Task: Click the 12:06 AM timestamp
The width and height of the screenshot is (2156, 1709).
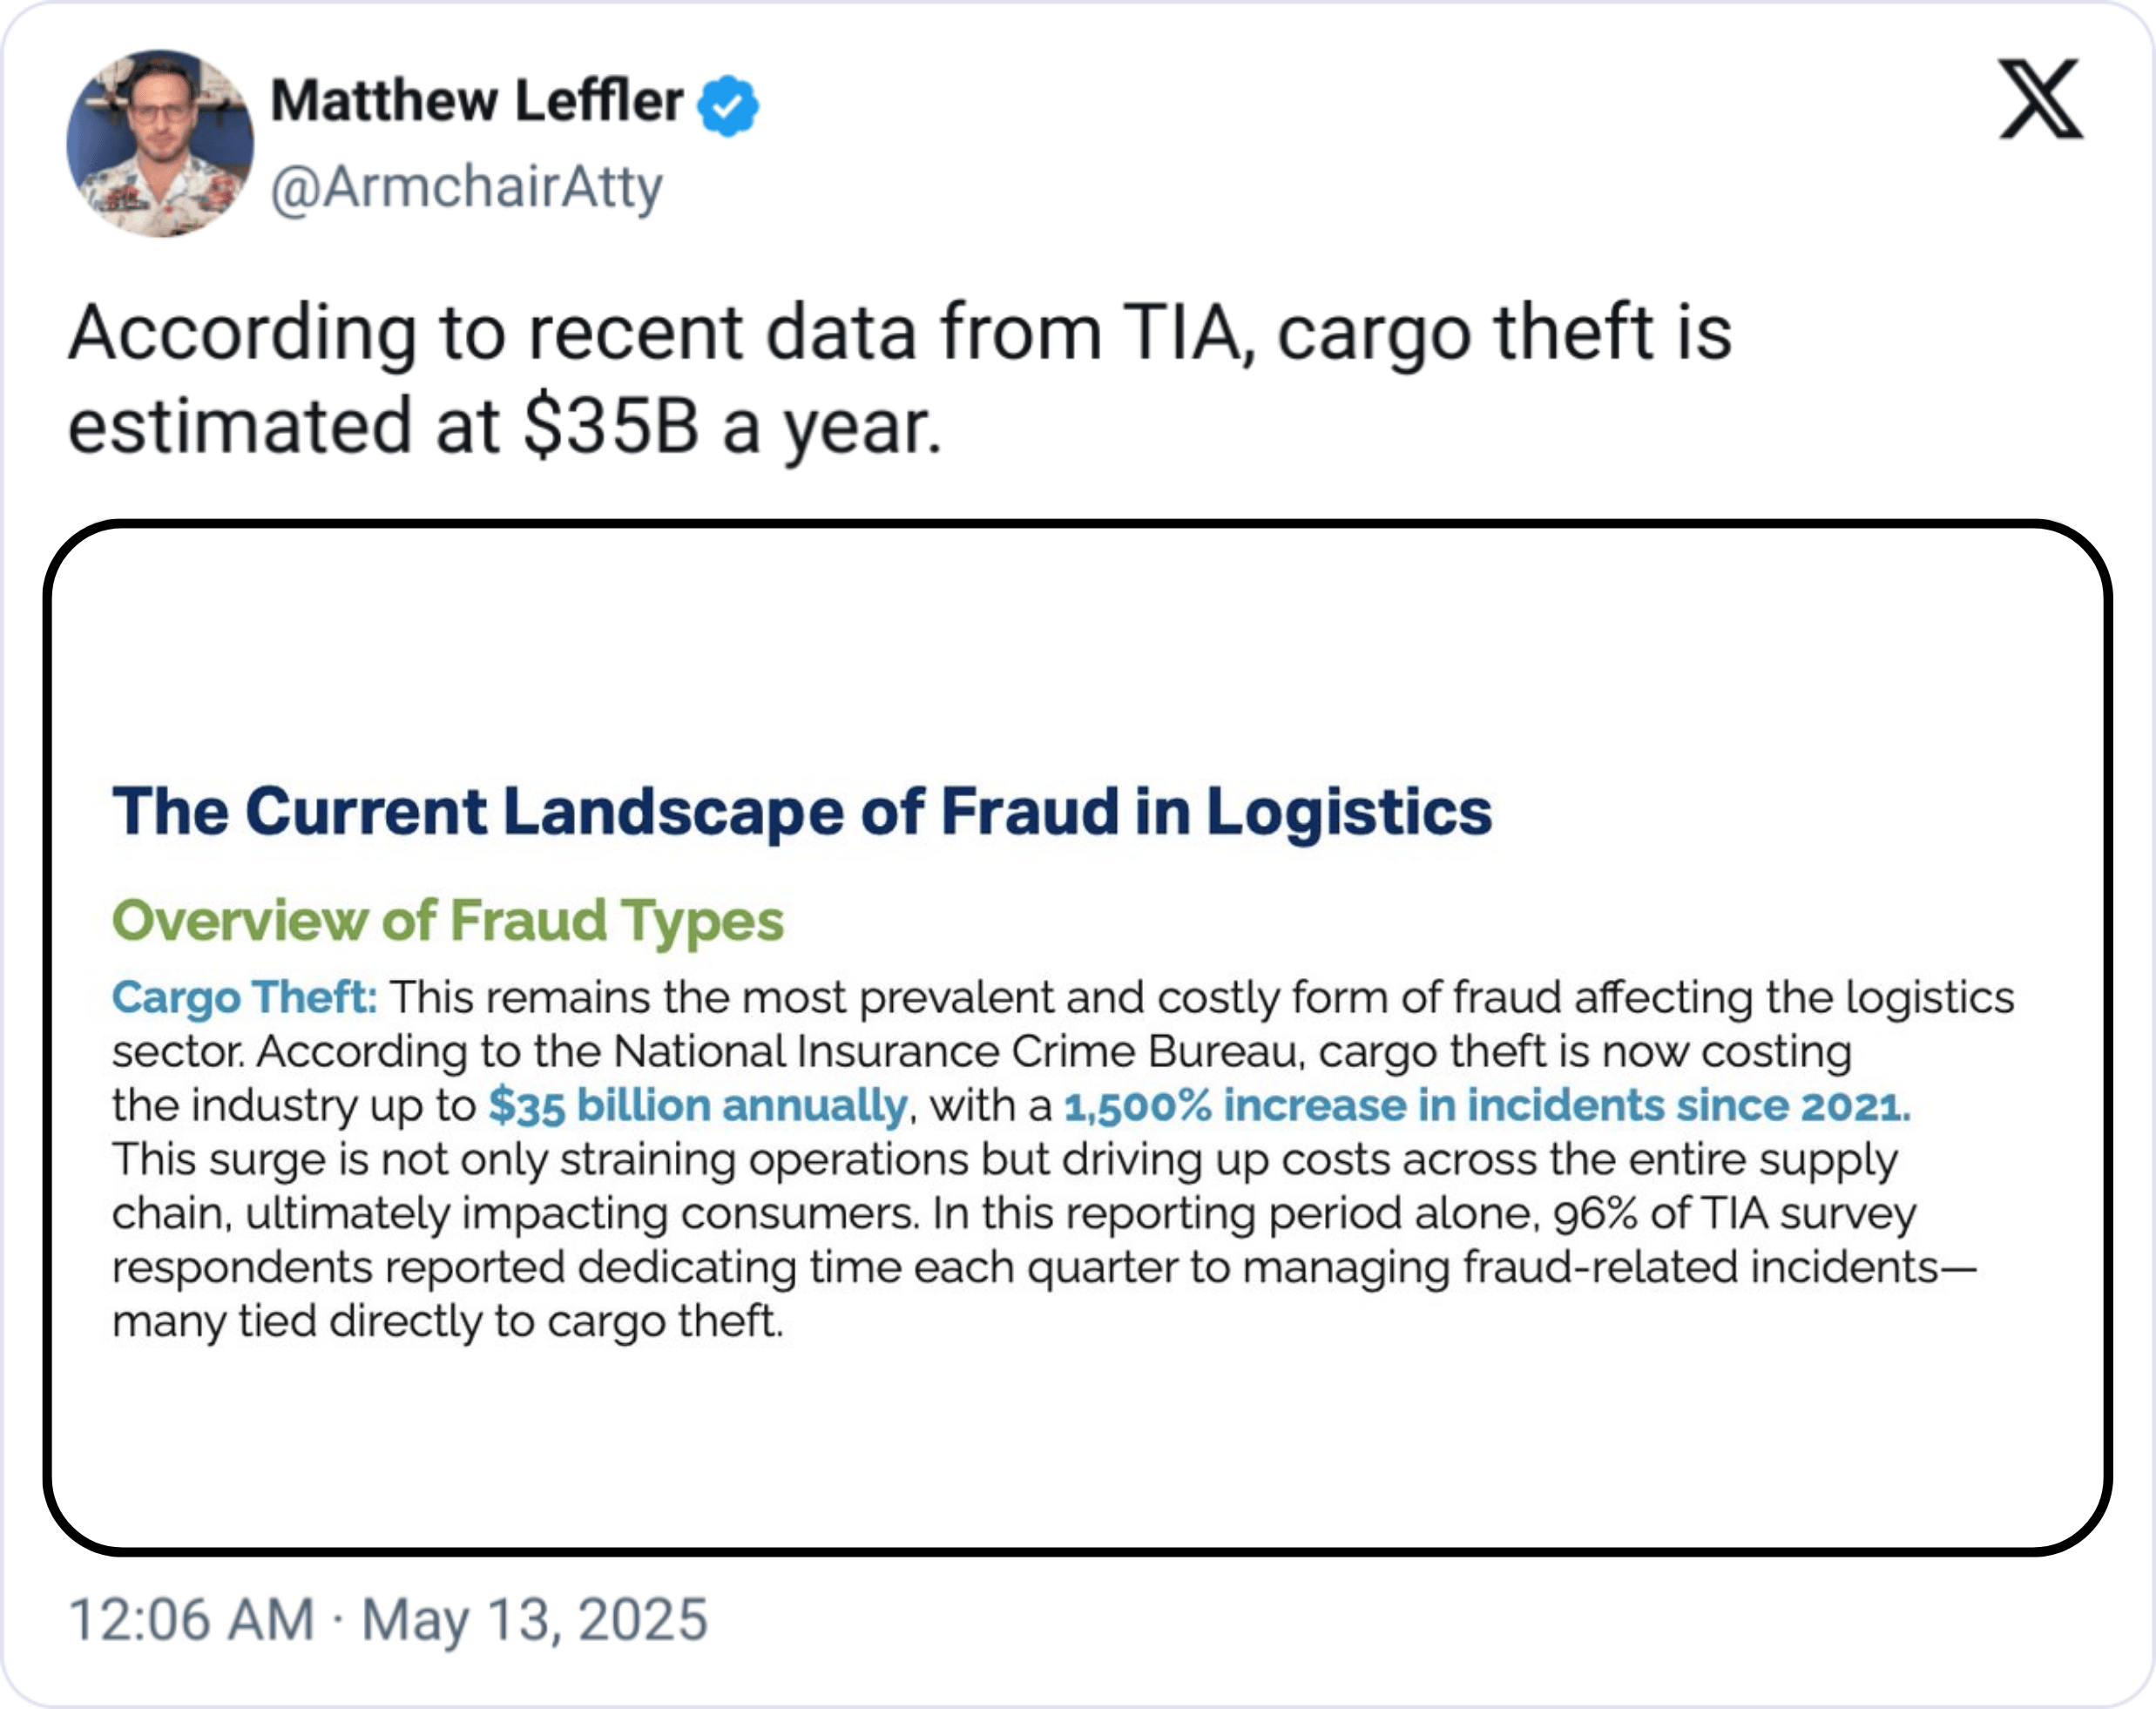Action: pos(191,1619)
